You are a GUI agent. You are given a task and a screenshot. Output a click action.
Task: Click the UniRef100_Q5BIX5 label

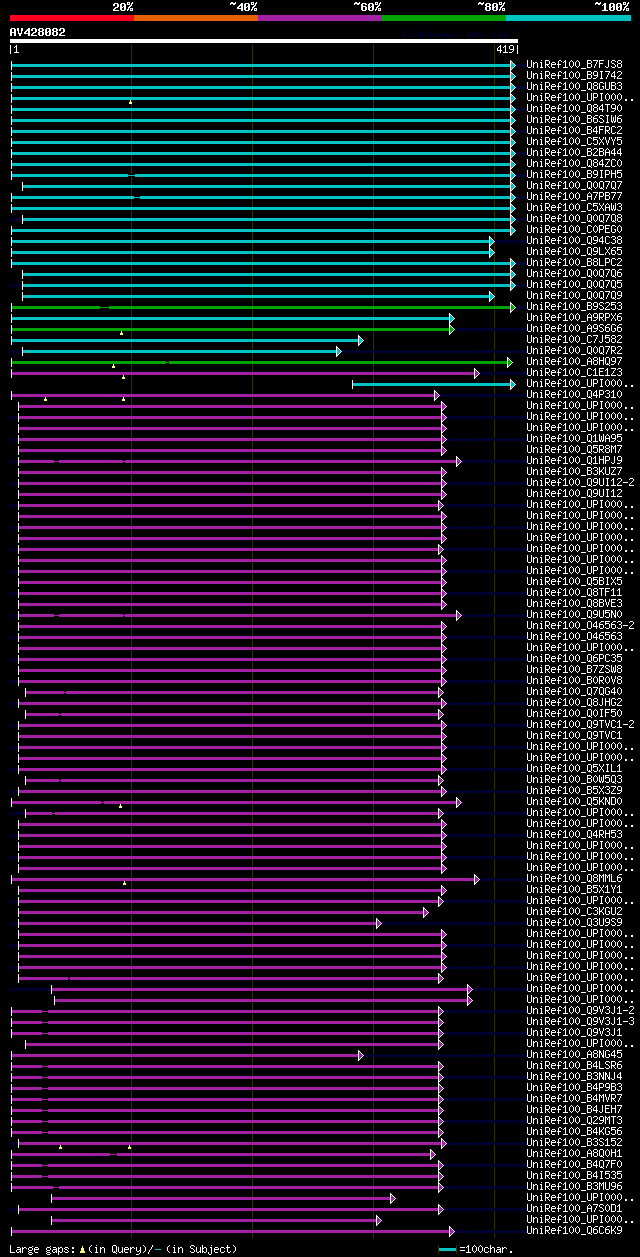[x=574, y=581]
